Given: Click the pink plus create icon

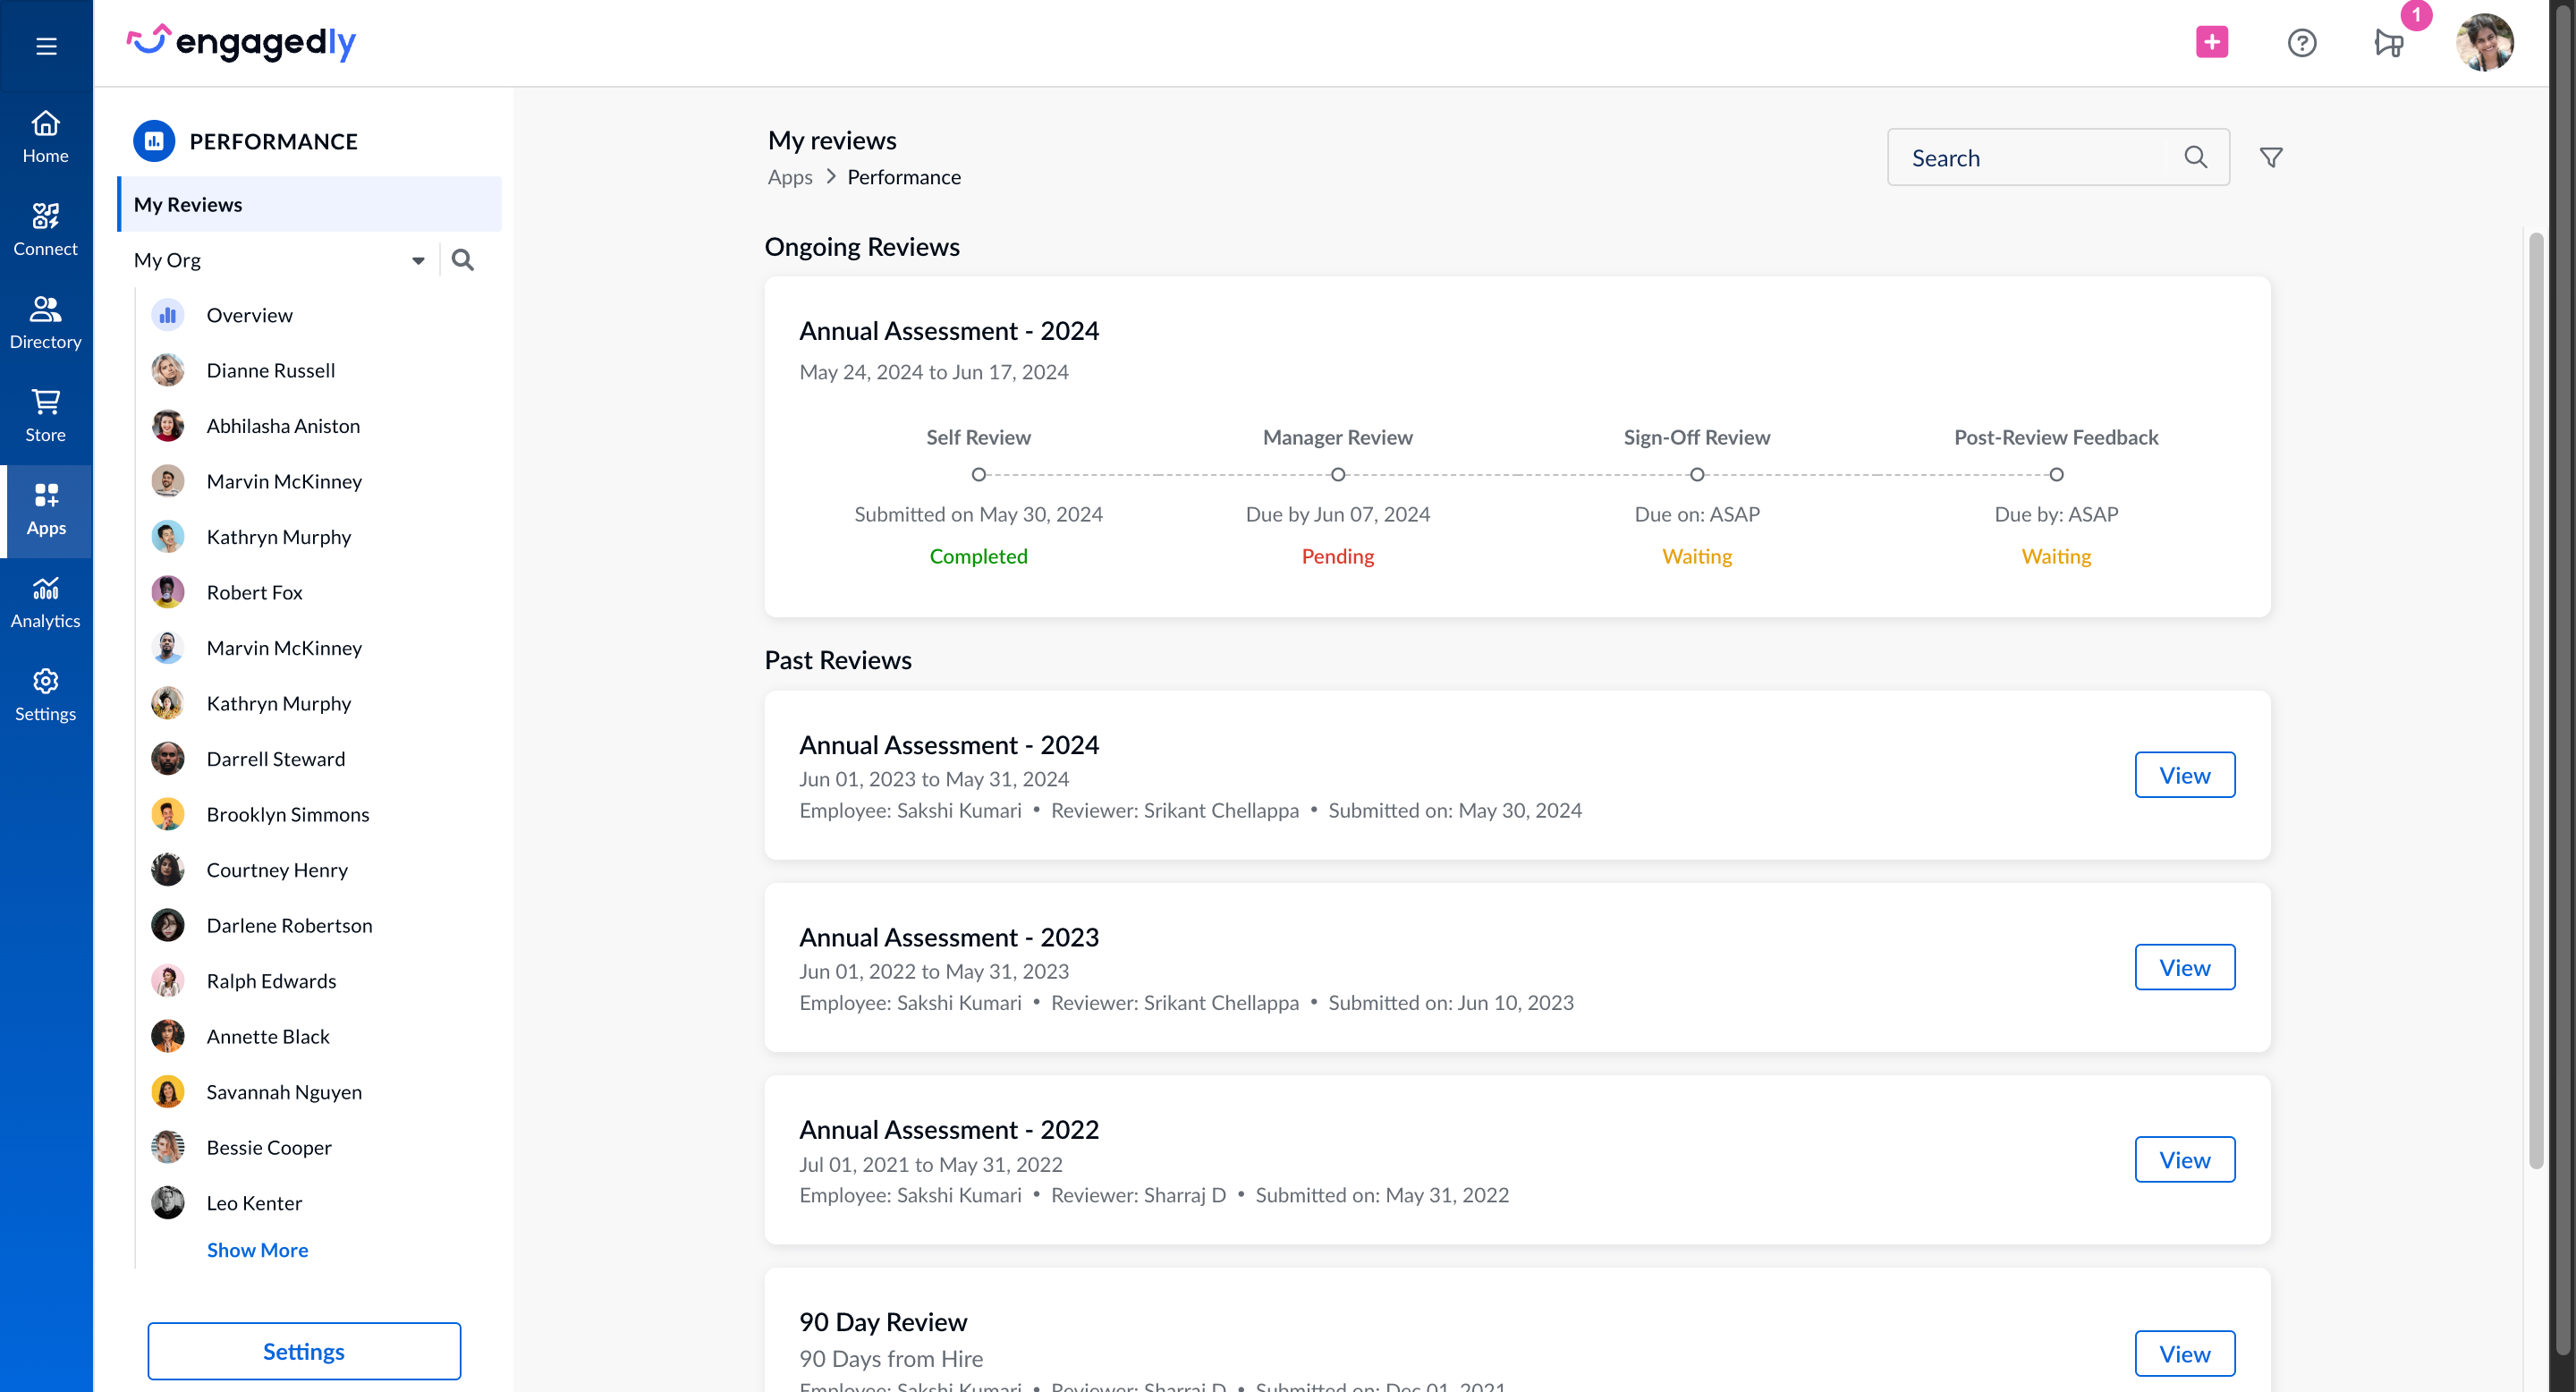Looking at the screenshot, I should point(2211,42).
